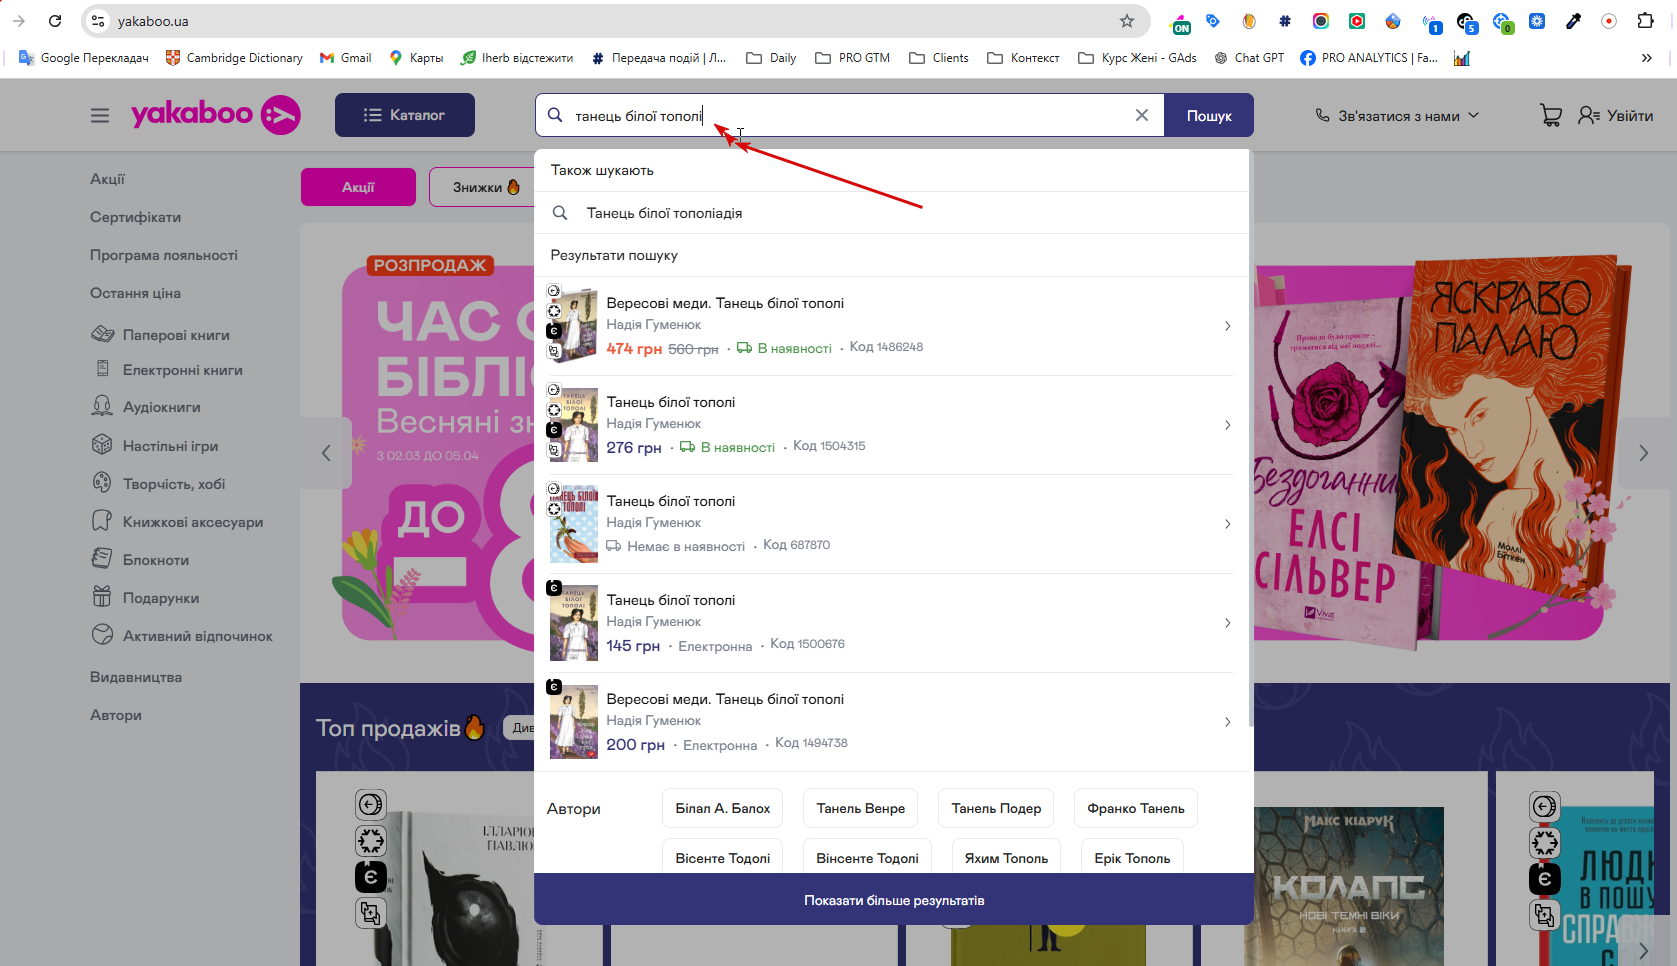
Task: Open the Подарунки gift icon
Action: 102,597
